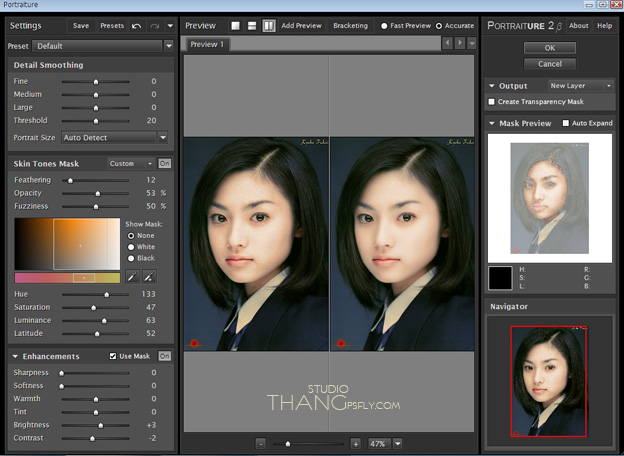Zoom in with plus button

coord(356,444)
